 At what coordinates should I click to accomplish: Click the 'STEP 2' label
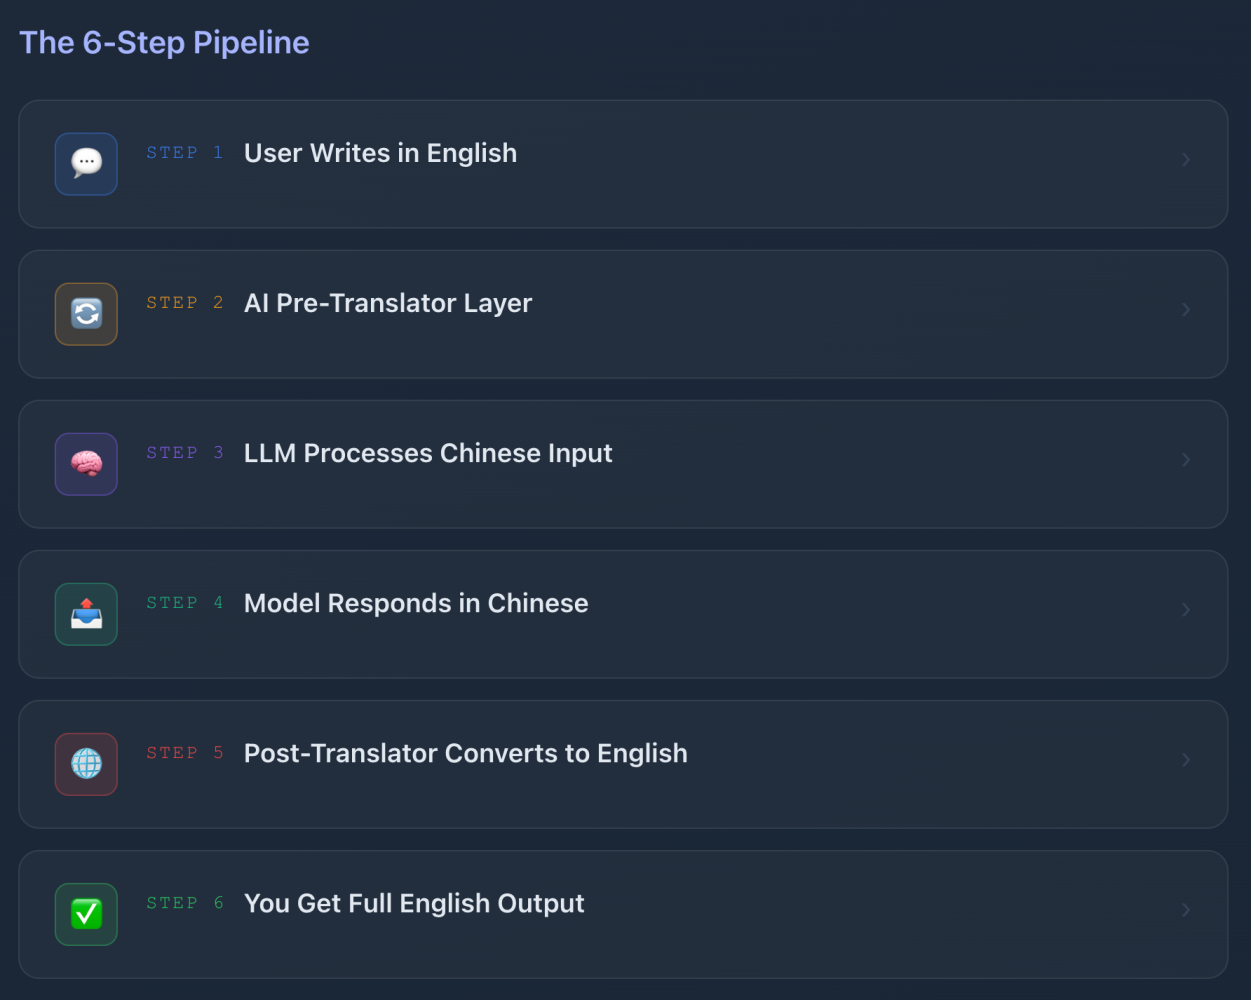point(185,303)
